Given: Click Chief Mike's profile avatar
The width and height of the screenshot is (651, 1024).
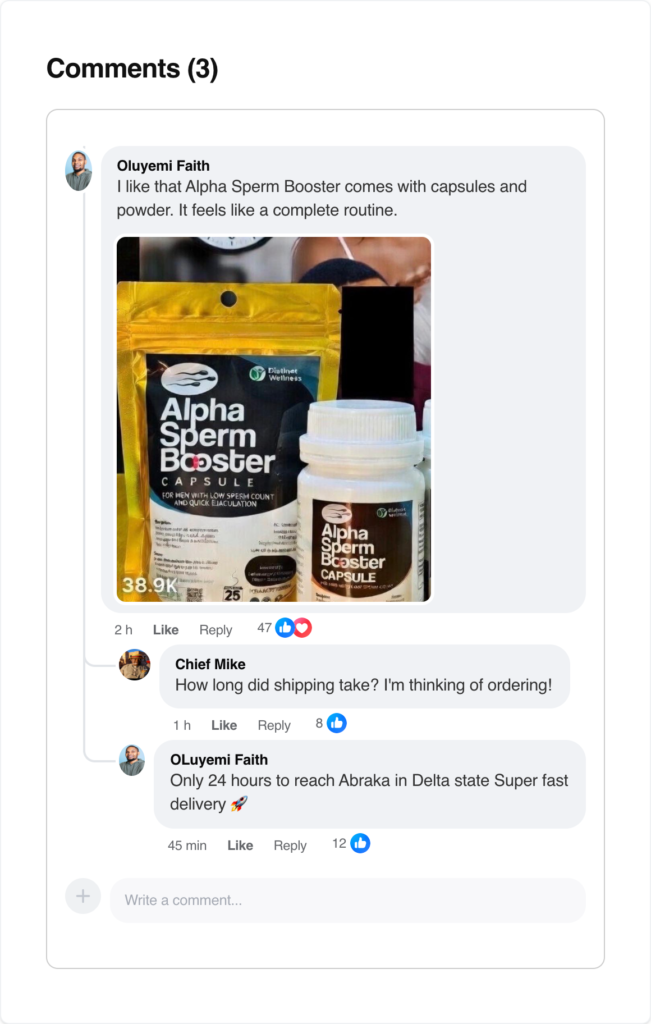Looking at the screenshot, I should coord(134,665).
